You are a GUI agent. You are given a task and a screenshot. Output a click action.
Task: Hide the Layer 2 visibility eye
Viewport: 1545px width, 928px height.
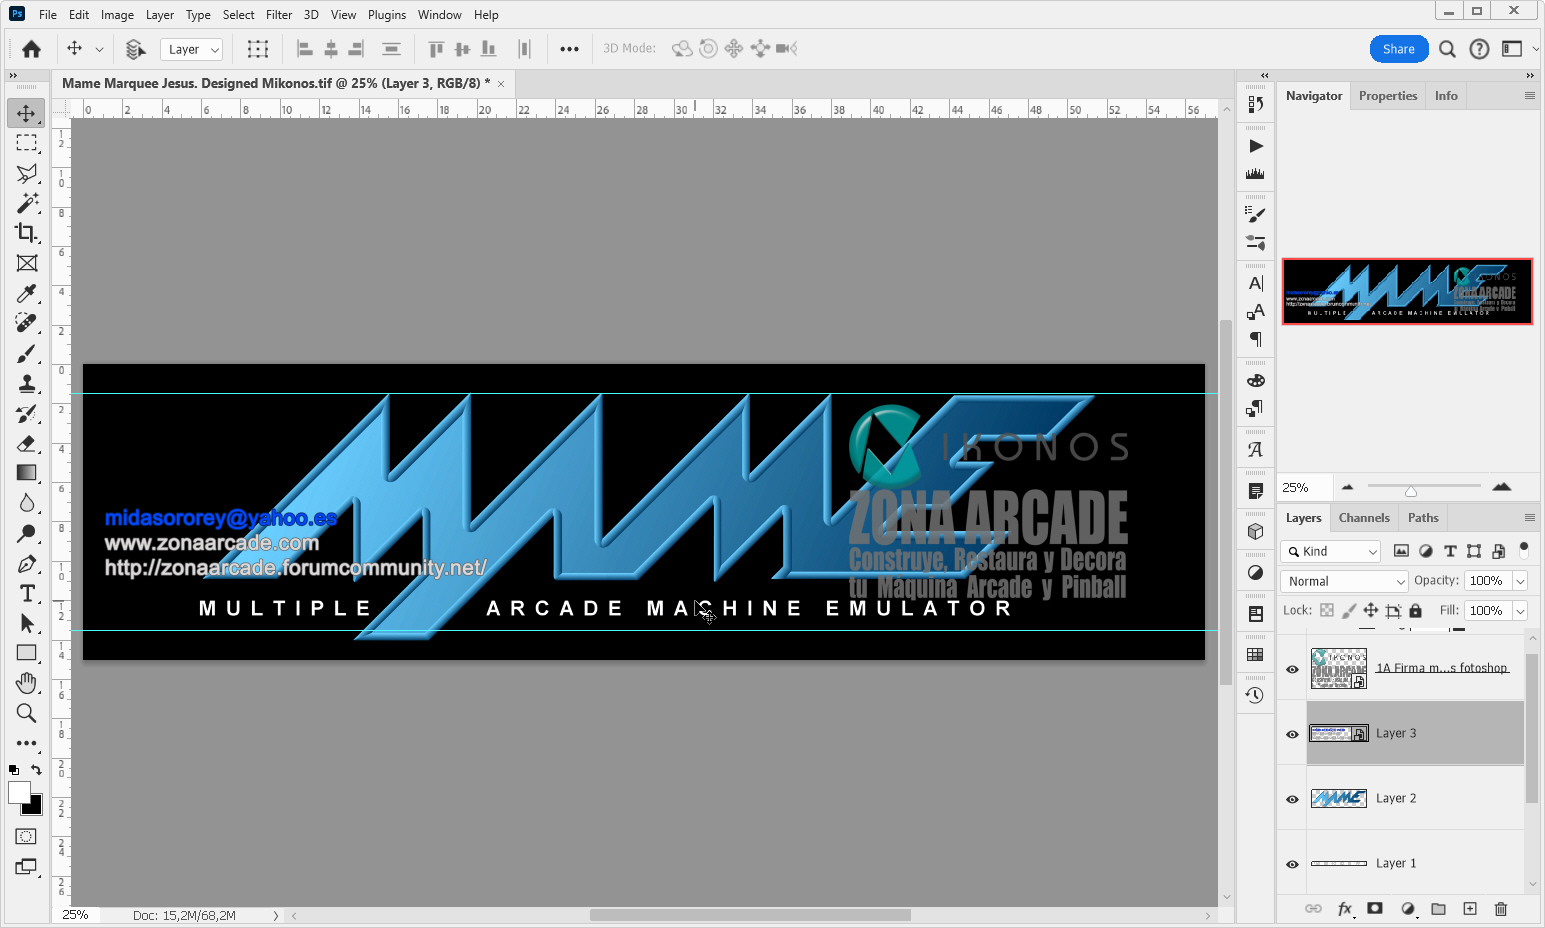1292,798
